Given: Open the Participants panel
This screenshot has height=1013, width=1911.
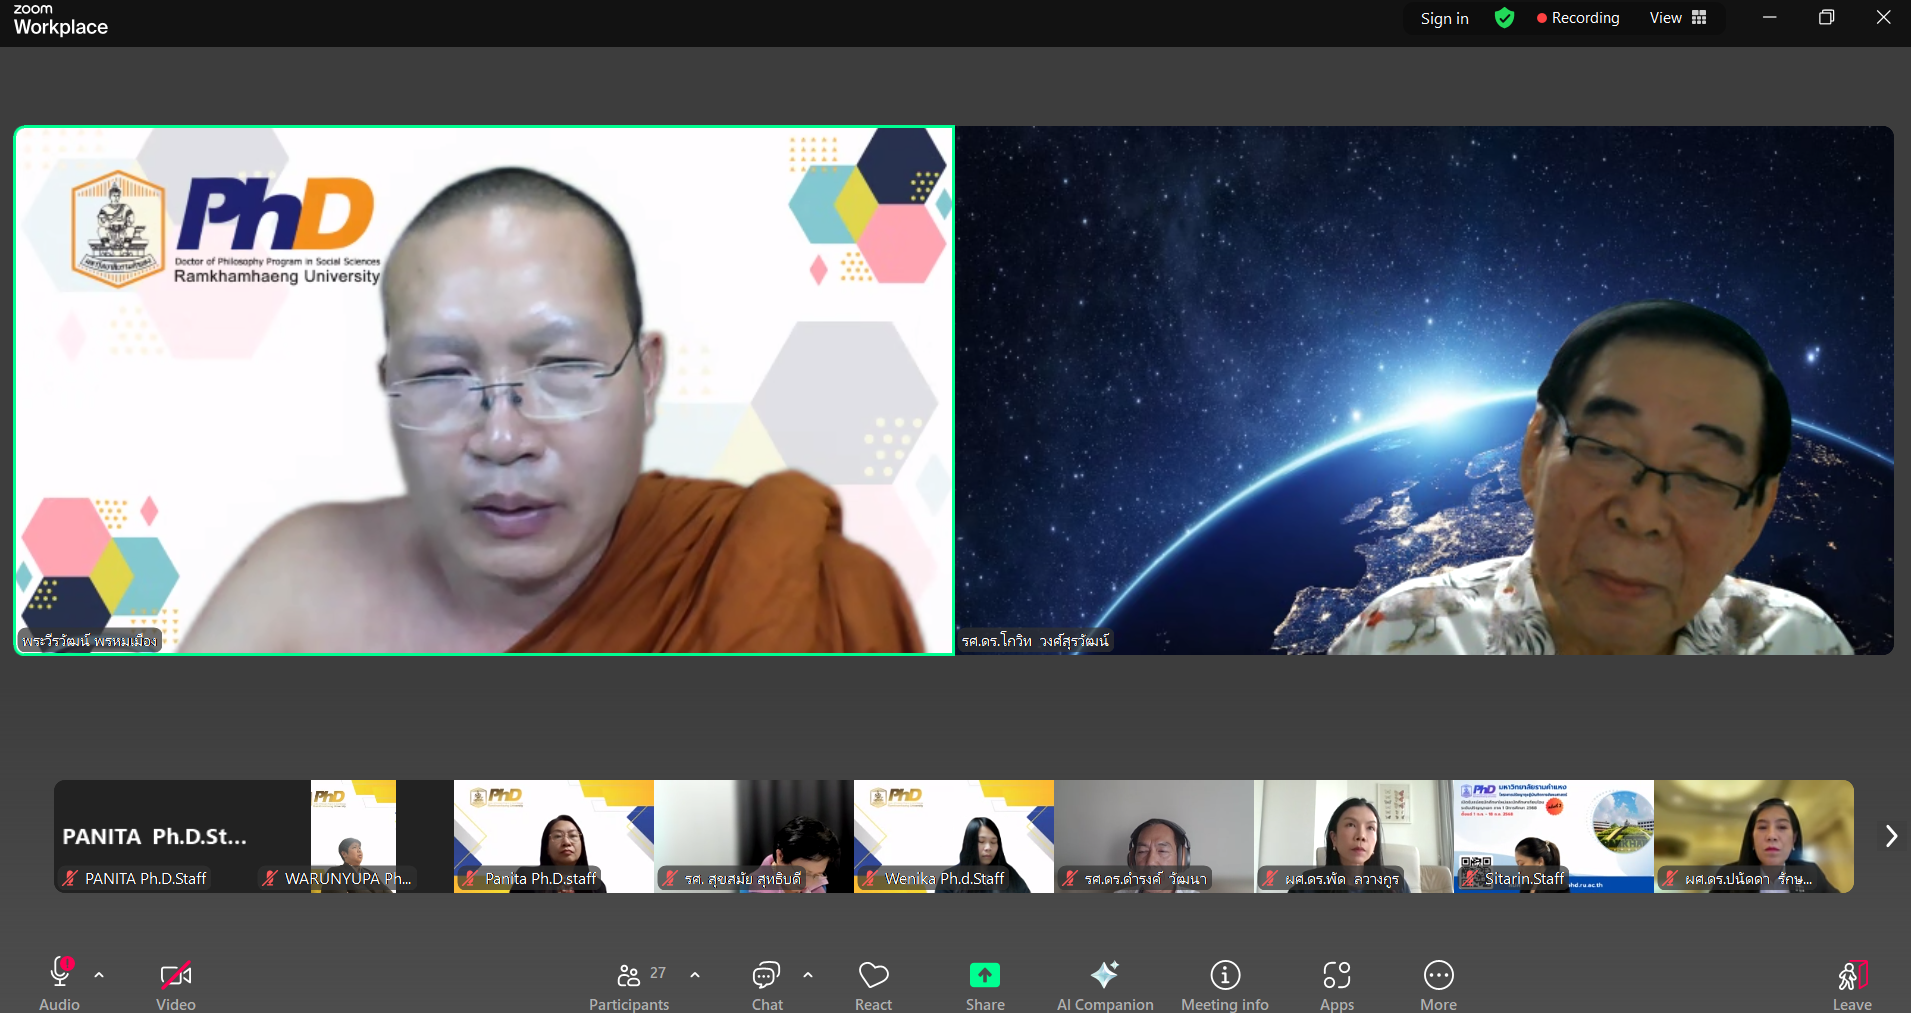Looking at the screenshot, I should 629,984.
